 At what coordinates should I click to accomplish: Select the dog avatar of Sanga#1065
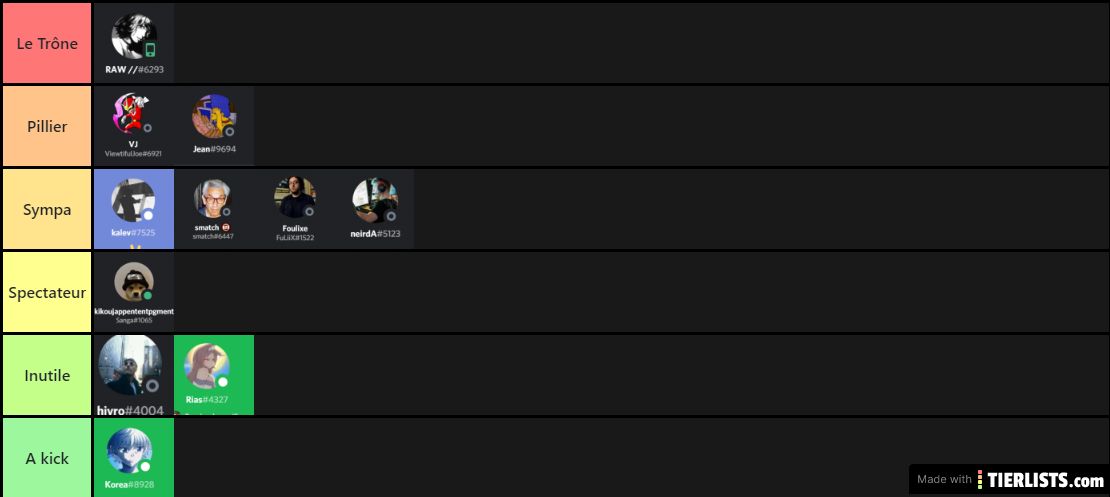pos(134,282)
